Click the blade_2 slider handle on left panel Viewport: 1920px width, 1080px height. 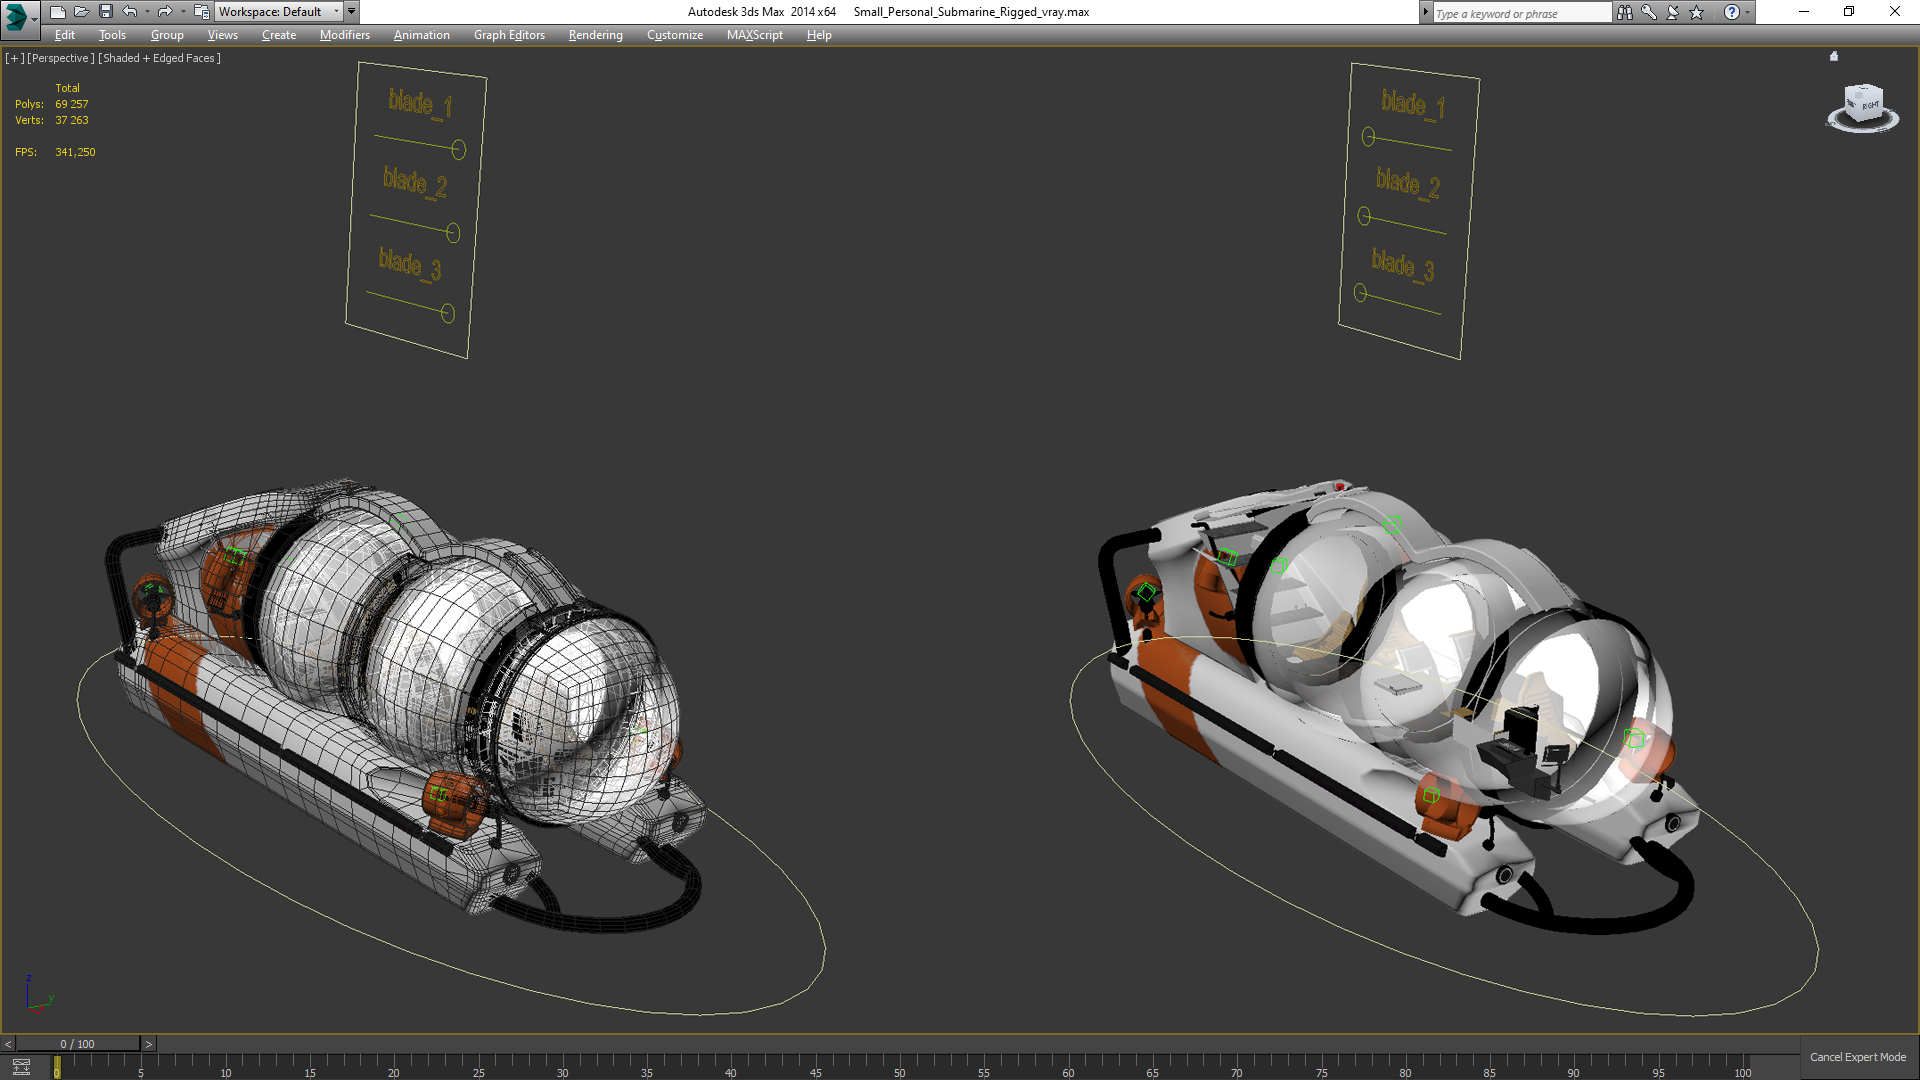coord(453,233)
